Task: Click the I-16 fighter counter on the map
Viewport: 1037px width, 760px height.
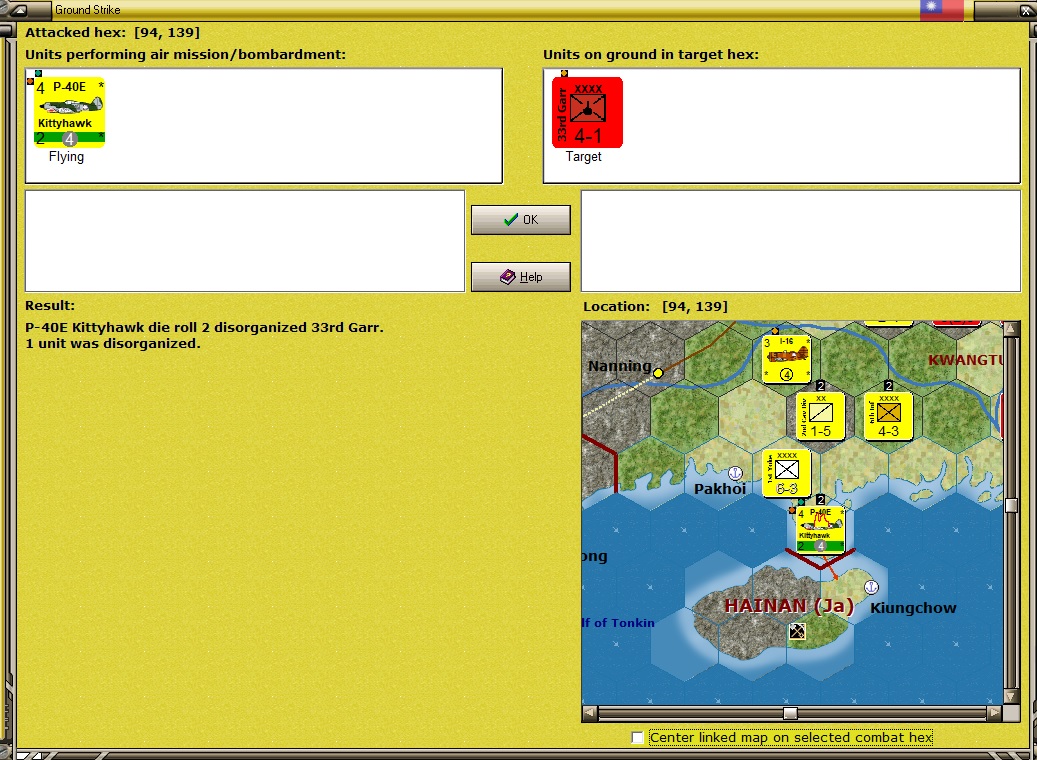Action: pos(786,359)
